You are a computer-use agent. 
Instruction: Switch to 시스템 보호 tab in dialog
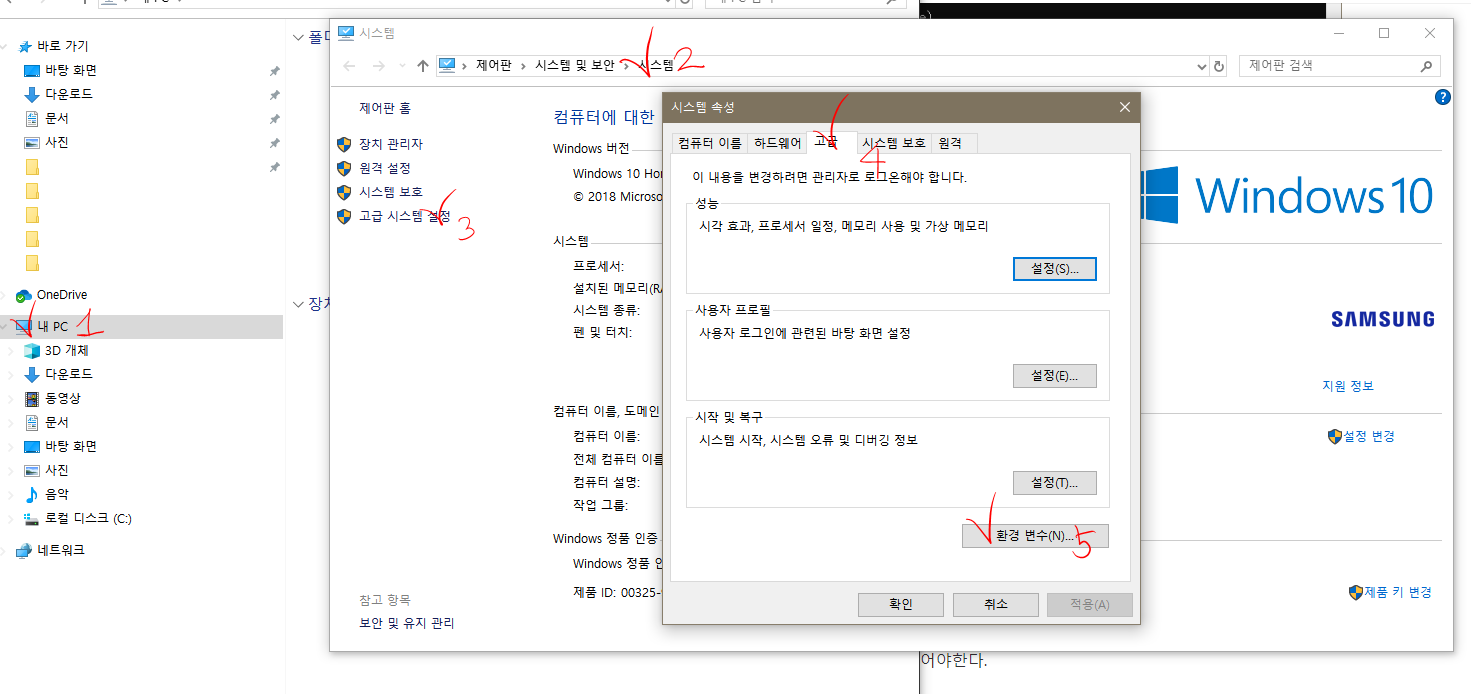coord(894,143)
